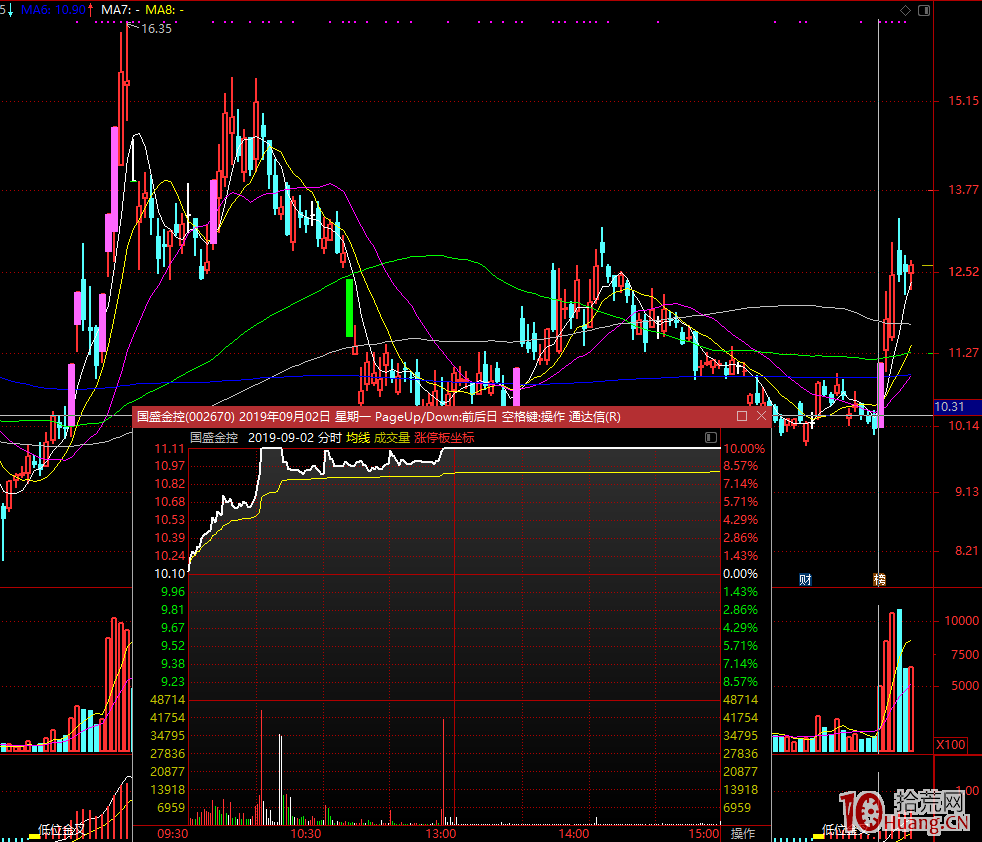The height and width of the screenshot is (842, 982).
Task: Click the MA8 indicator label
Action: [165, 10]
